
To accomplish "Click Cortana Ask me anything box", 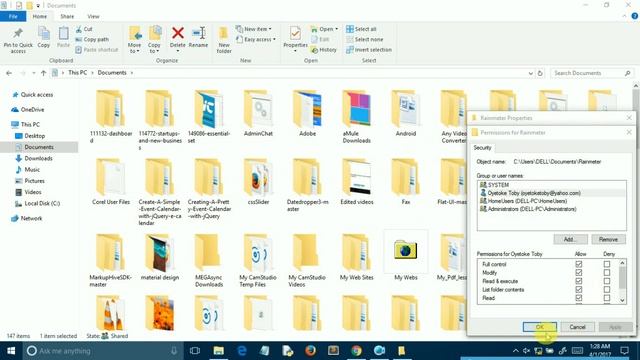I will (102, 351).
